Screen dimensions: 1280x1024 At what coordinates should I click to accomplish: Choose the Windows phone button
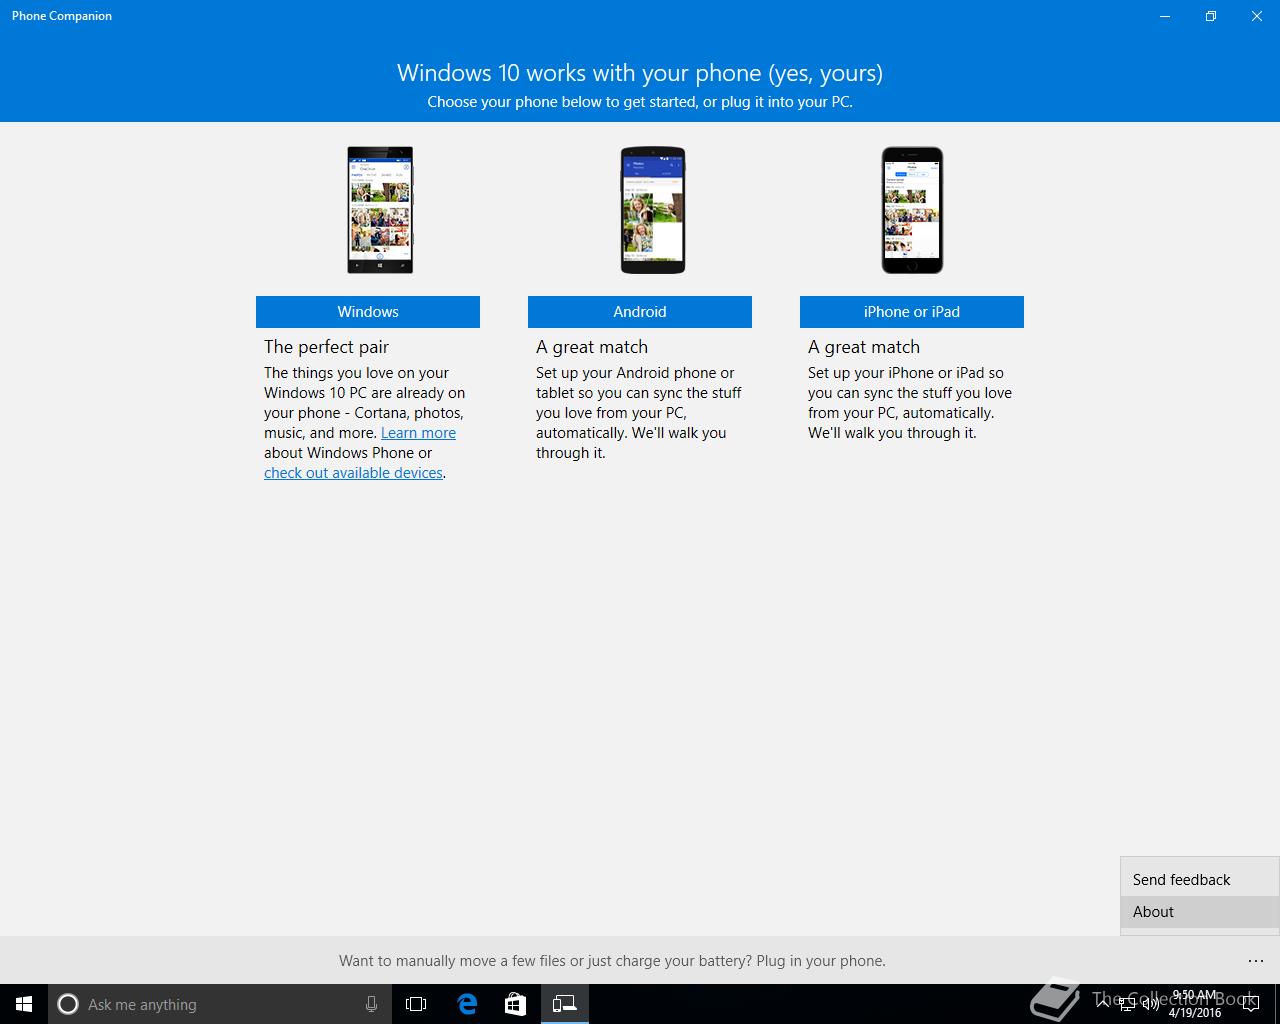pos(368,312)
